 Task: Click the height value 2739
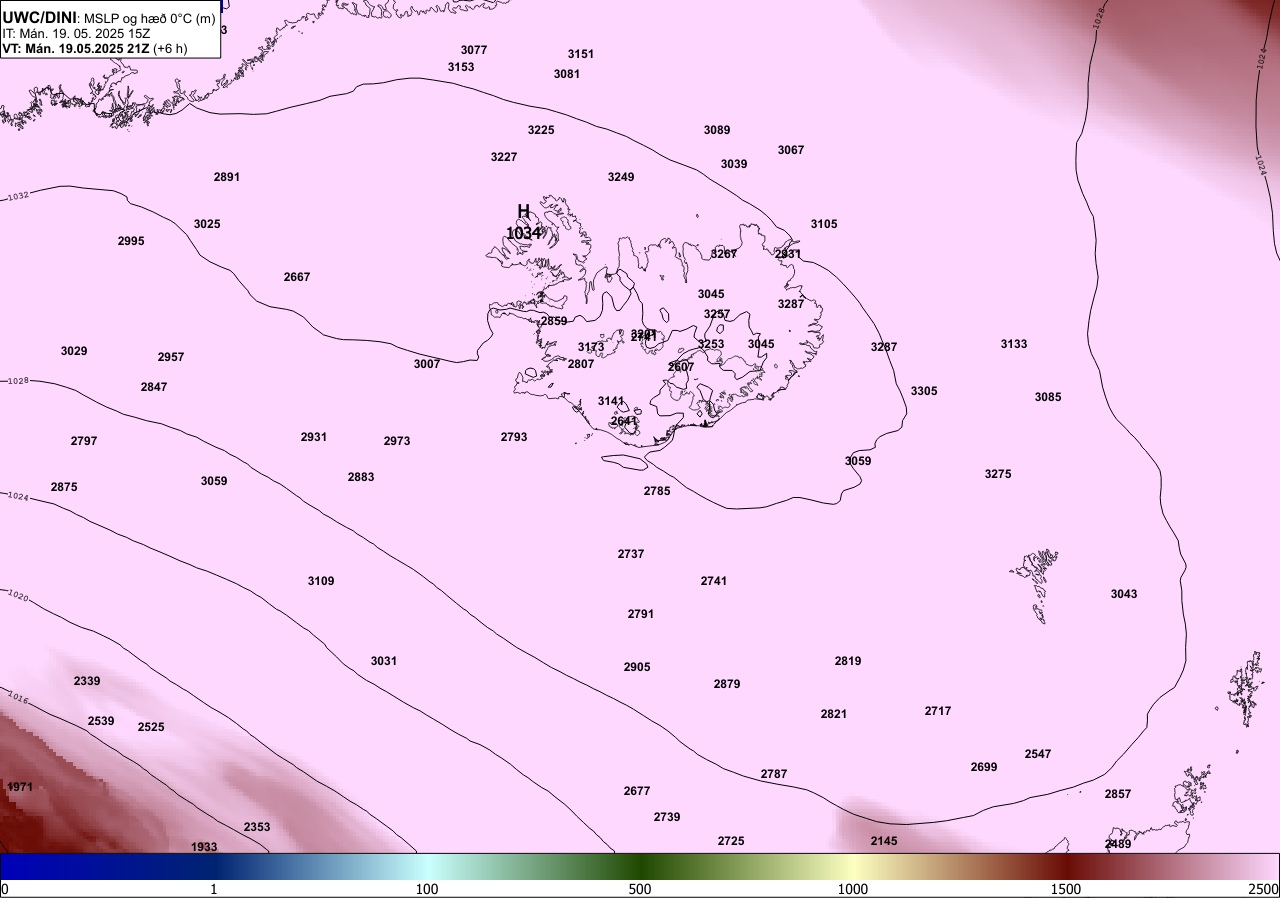tap(667, 817)
